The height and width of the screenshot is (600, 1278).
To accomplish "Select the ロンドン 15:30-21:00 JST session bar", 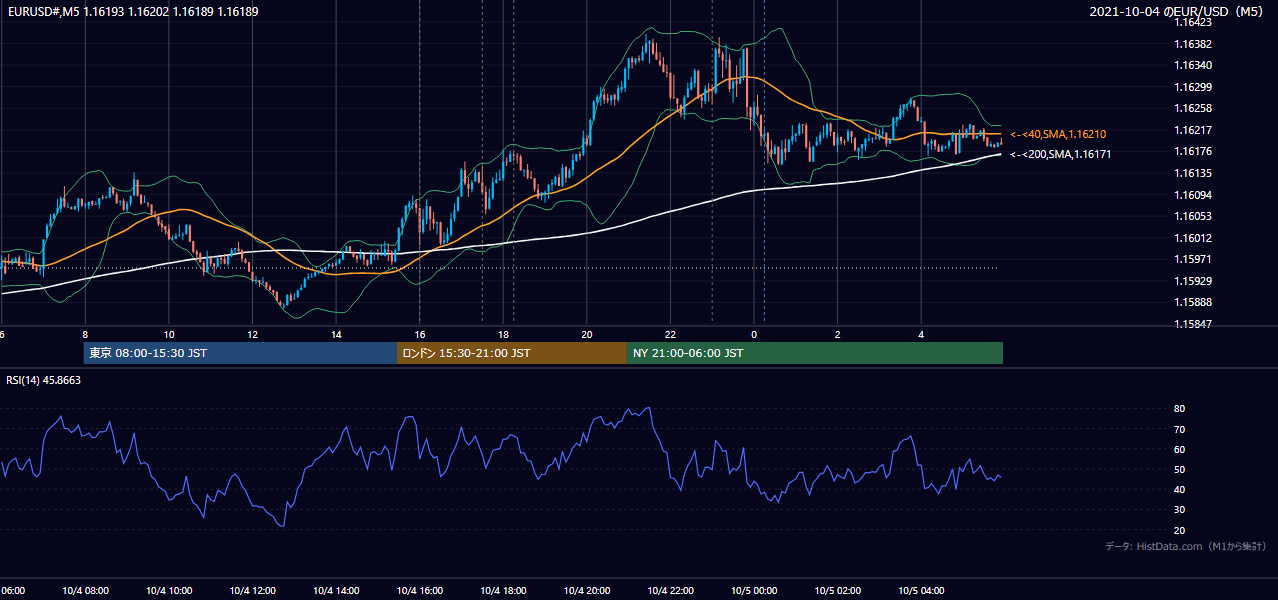I will pyautogui.click(x=512, y=353).
